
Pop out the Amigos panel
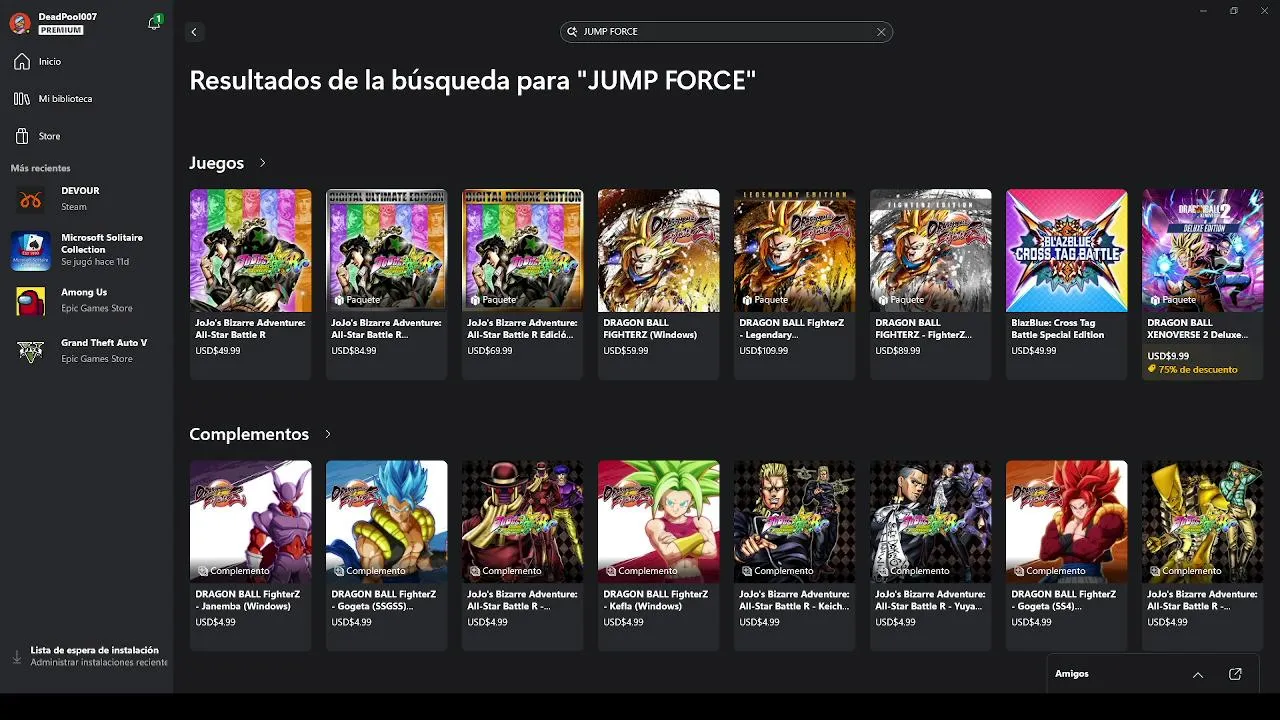click(x=1235, y=675)
